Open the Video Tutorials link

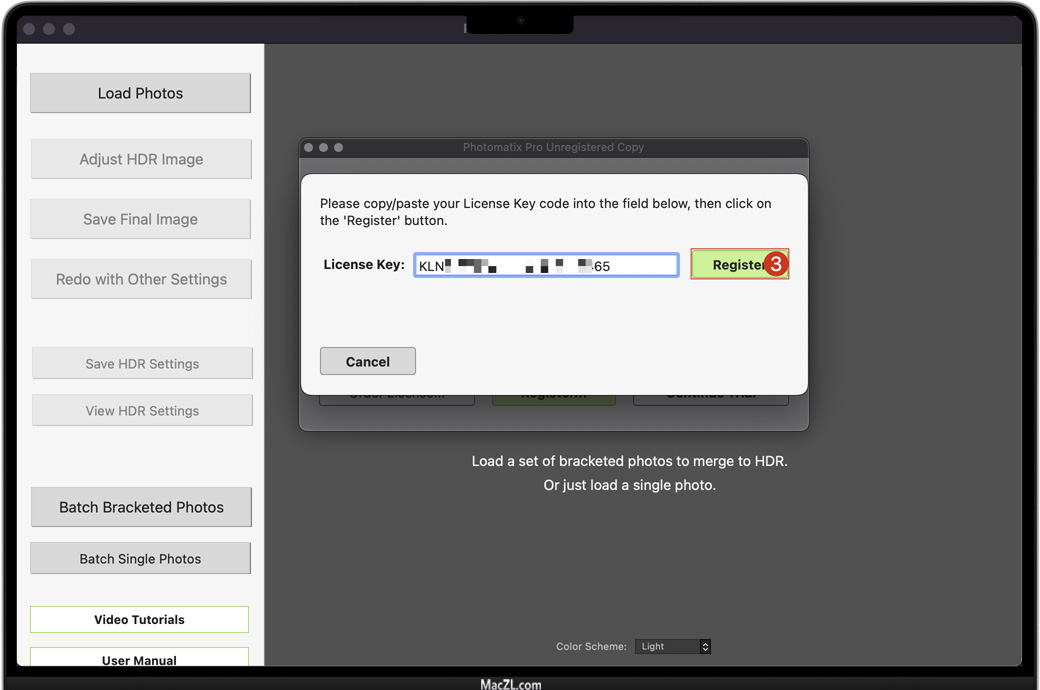(139, 620)
